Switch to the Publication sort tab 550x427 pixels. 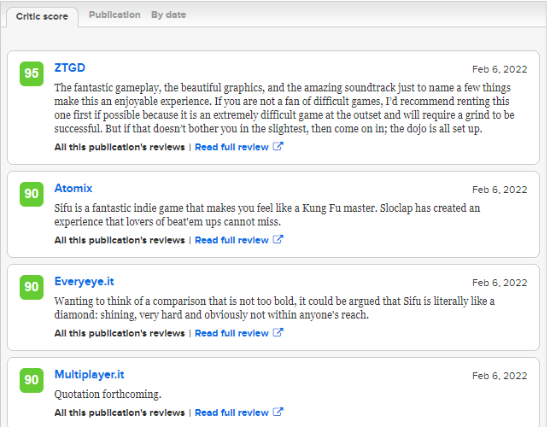coord(114,15)
